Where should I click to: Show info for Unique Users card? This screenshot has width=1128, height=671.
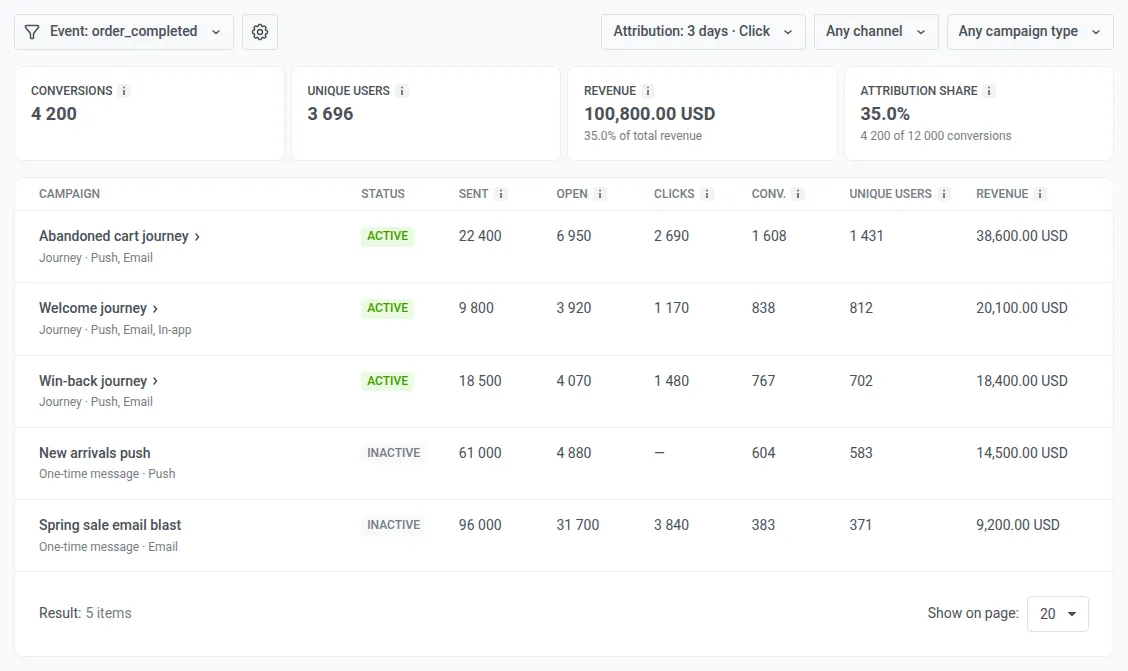(x=402, y=91)
